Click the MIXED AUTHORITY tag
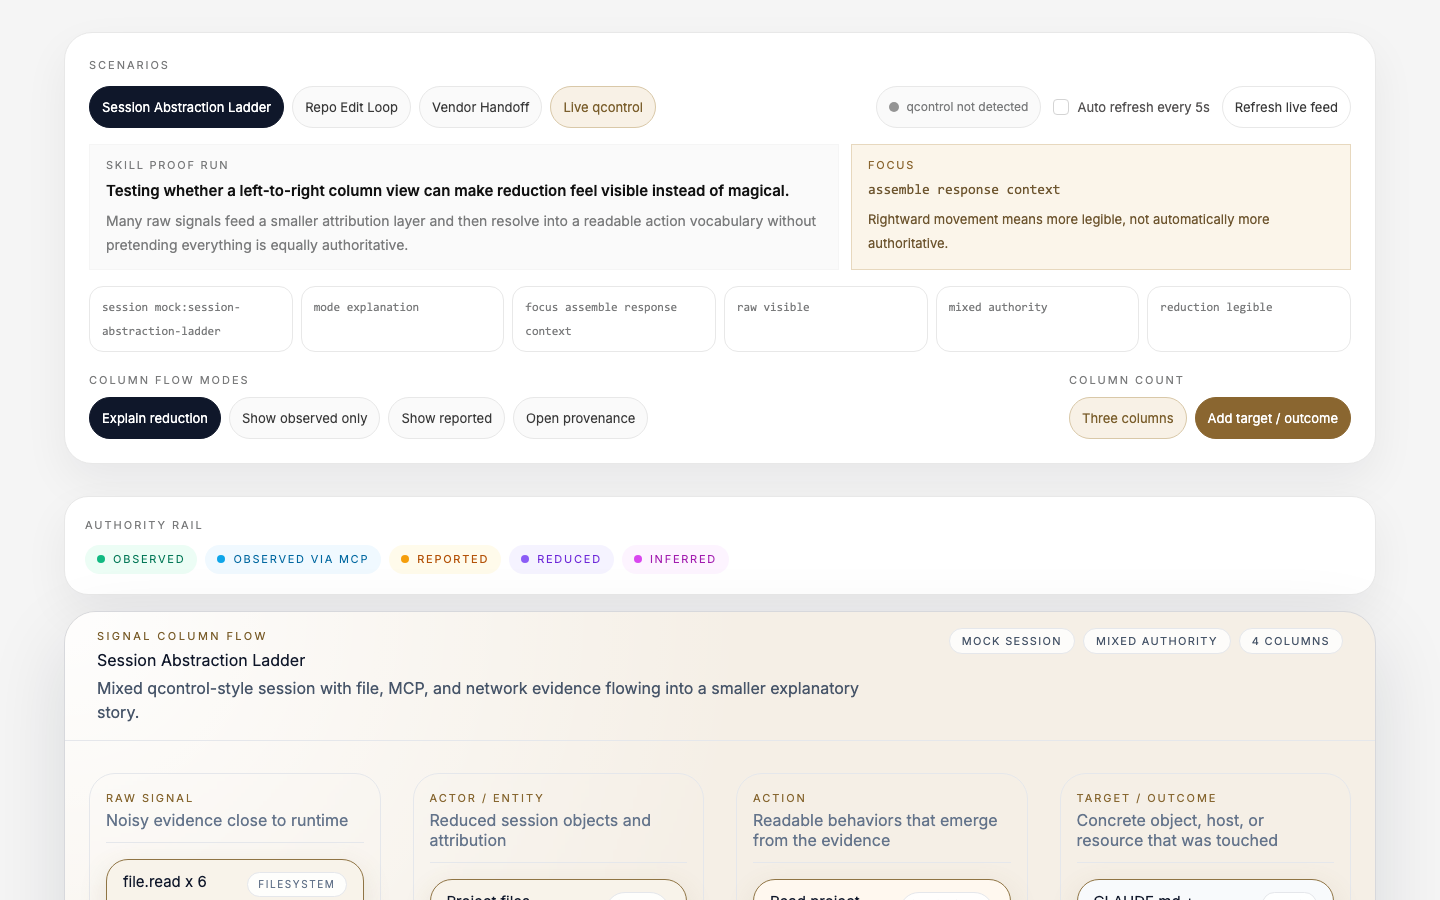Image resolution: width=1440 pixels, height=900 pixels. [1156, 641]
